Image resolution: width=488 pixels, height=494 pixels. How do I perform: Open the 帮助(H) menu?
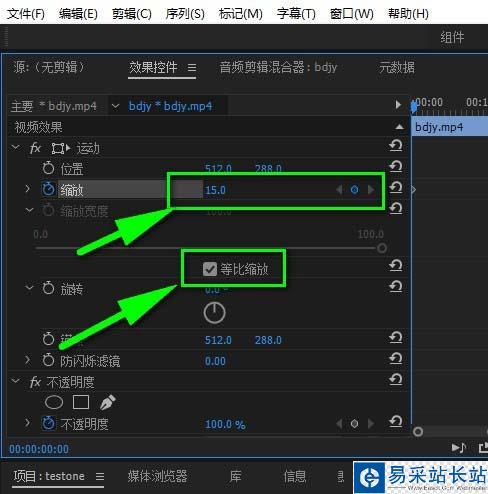(x=408, y=14)
